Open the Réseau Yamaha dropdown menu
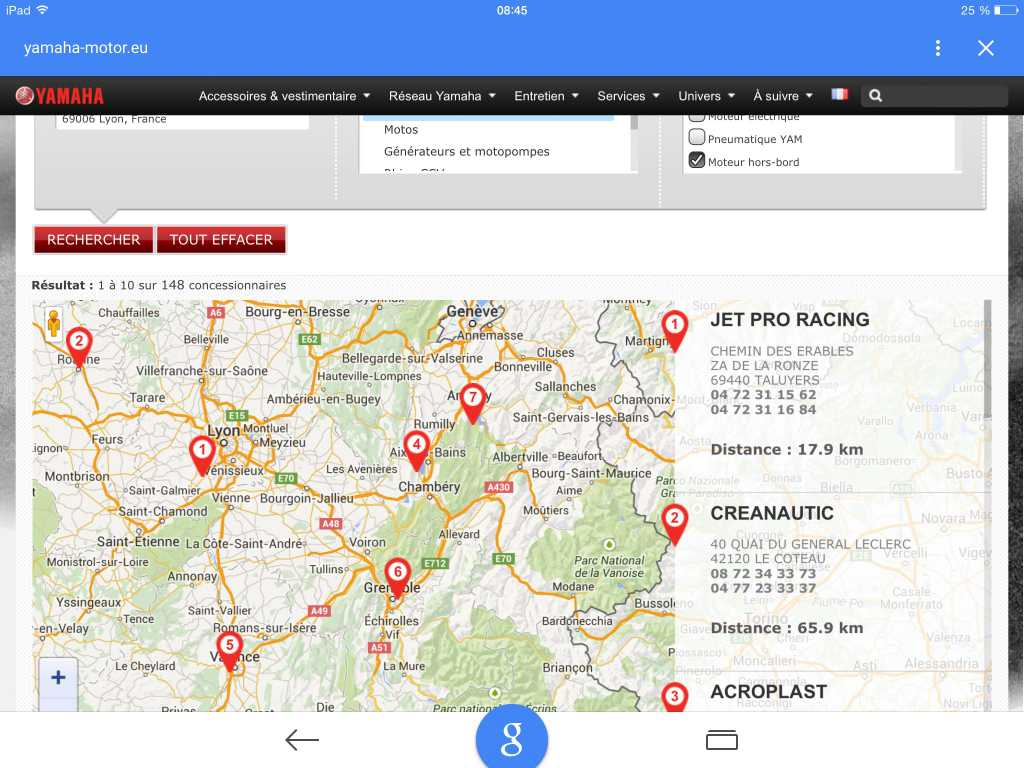This screenshot has width=1024, height=768. tap(441, 96)
